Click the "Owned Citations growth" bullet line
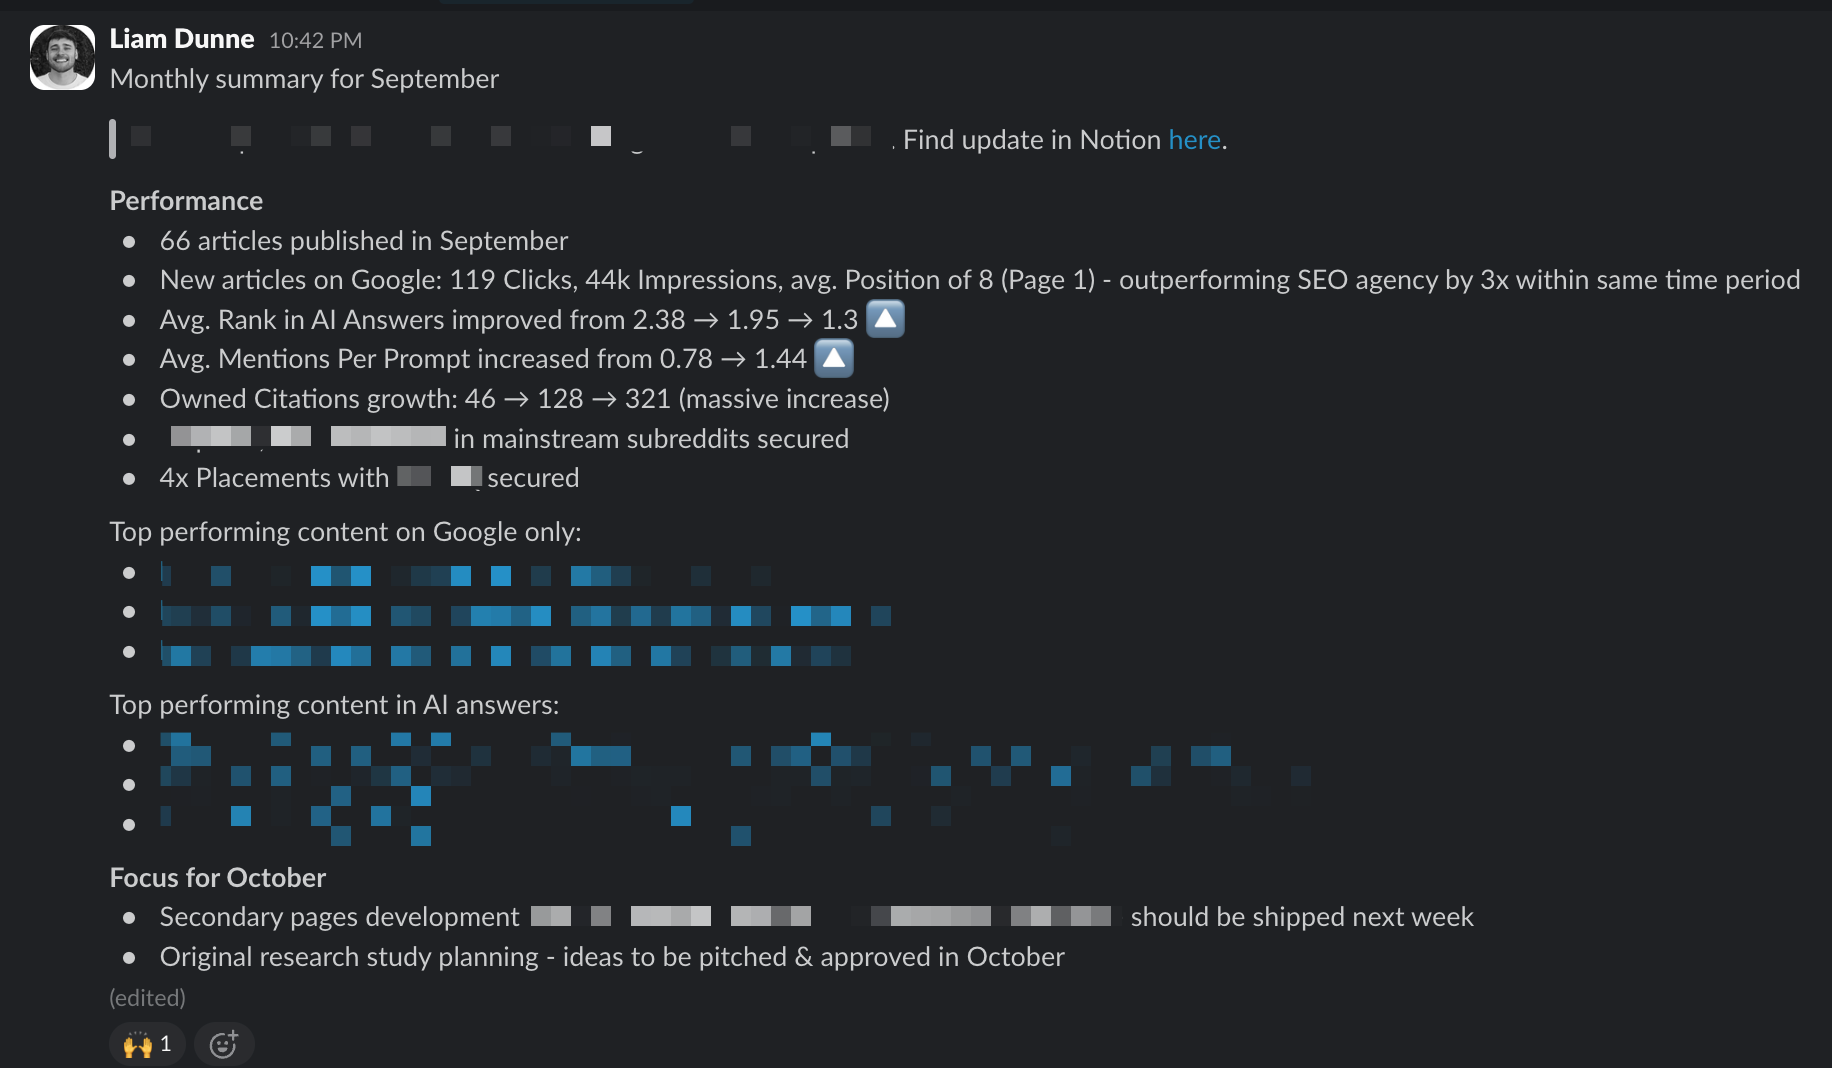The image size is (1832, 1068). [x=524, y=399]
